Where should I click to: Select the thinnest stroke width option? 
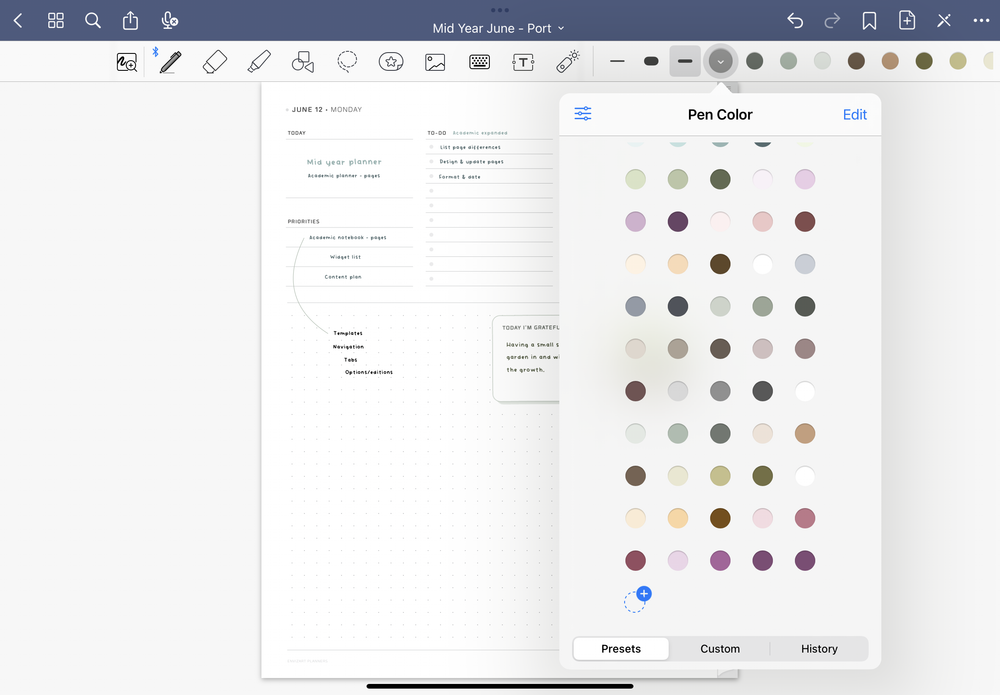click(617, 61)
